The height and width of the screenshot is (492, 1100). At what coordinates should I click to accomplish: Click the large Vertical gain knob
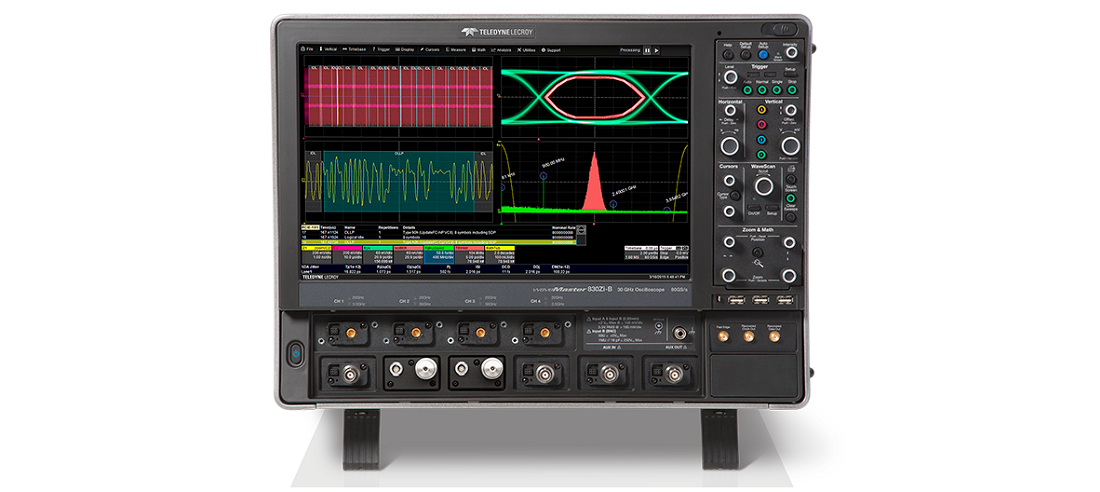tap(789, 145)
